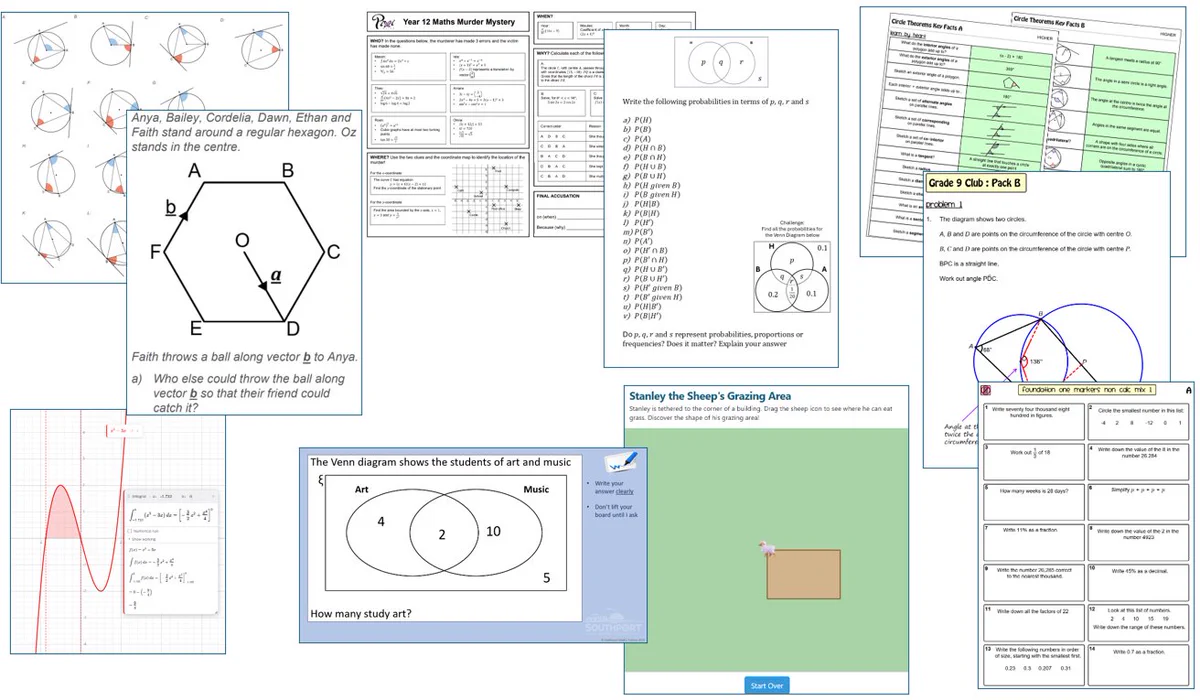The width and height of the screenshot is (1200, 700).
Task: Click the number 2 in the Venn intersection
Action: pos(441,534)
